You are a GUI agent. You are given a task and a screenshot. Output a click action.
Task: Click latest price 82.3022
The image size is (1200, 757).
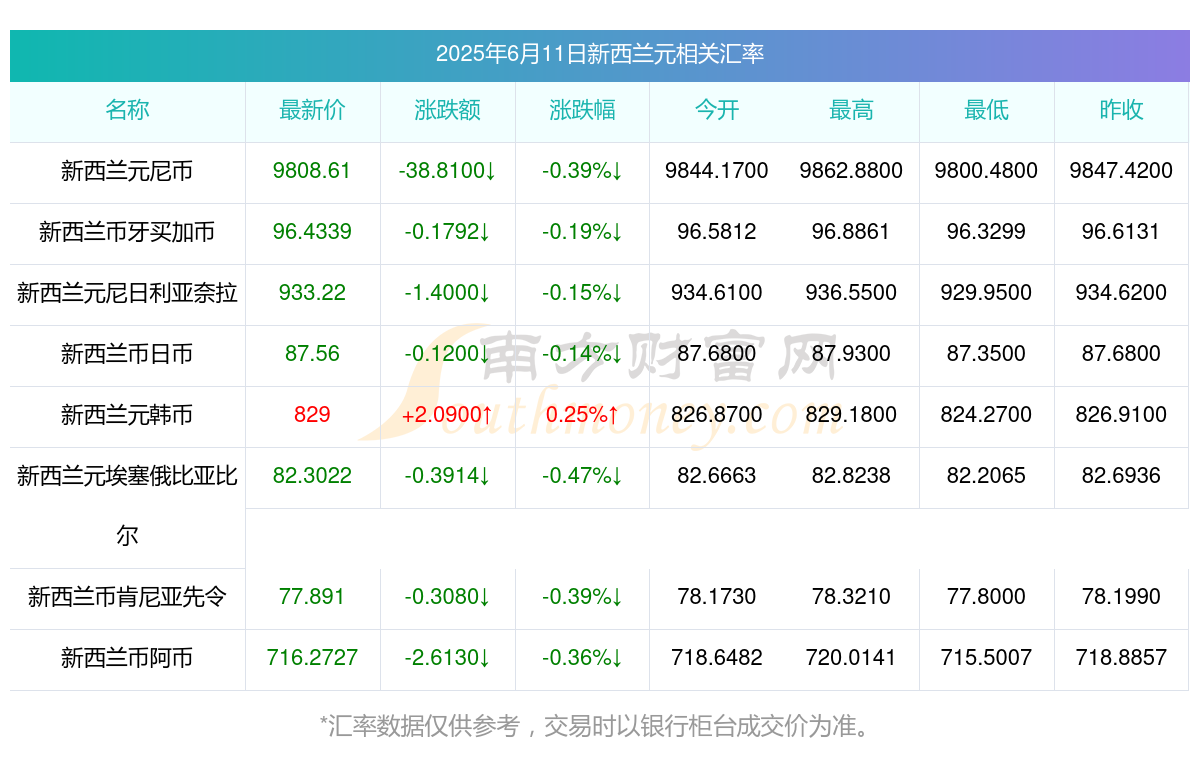312,476
